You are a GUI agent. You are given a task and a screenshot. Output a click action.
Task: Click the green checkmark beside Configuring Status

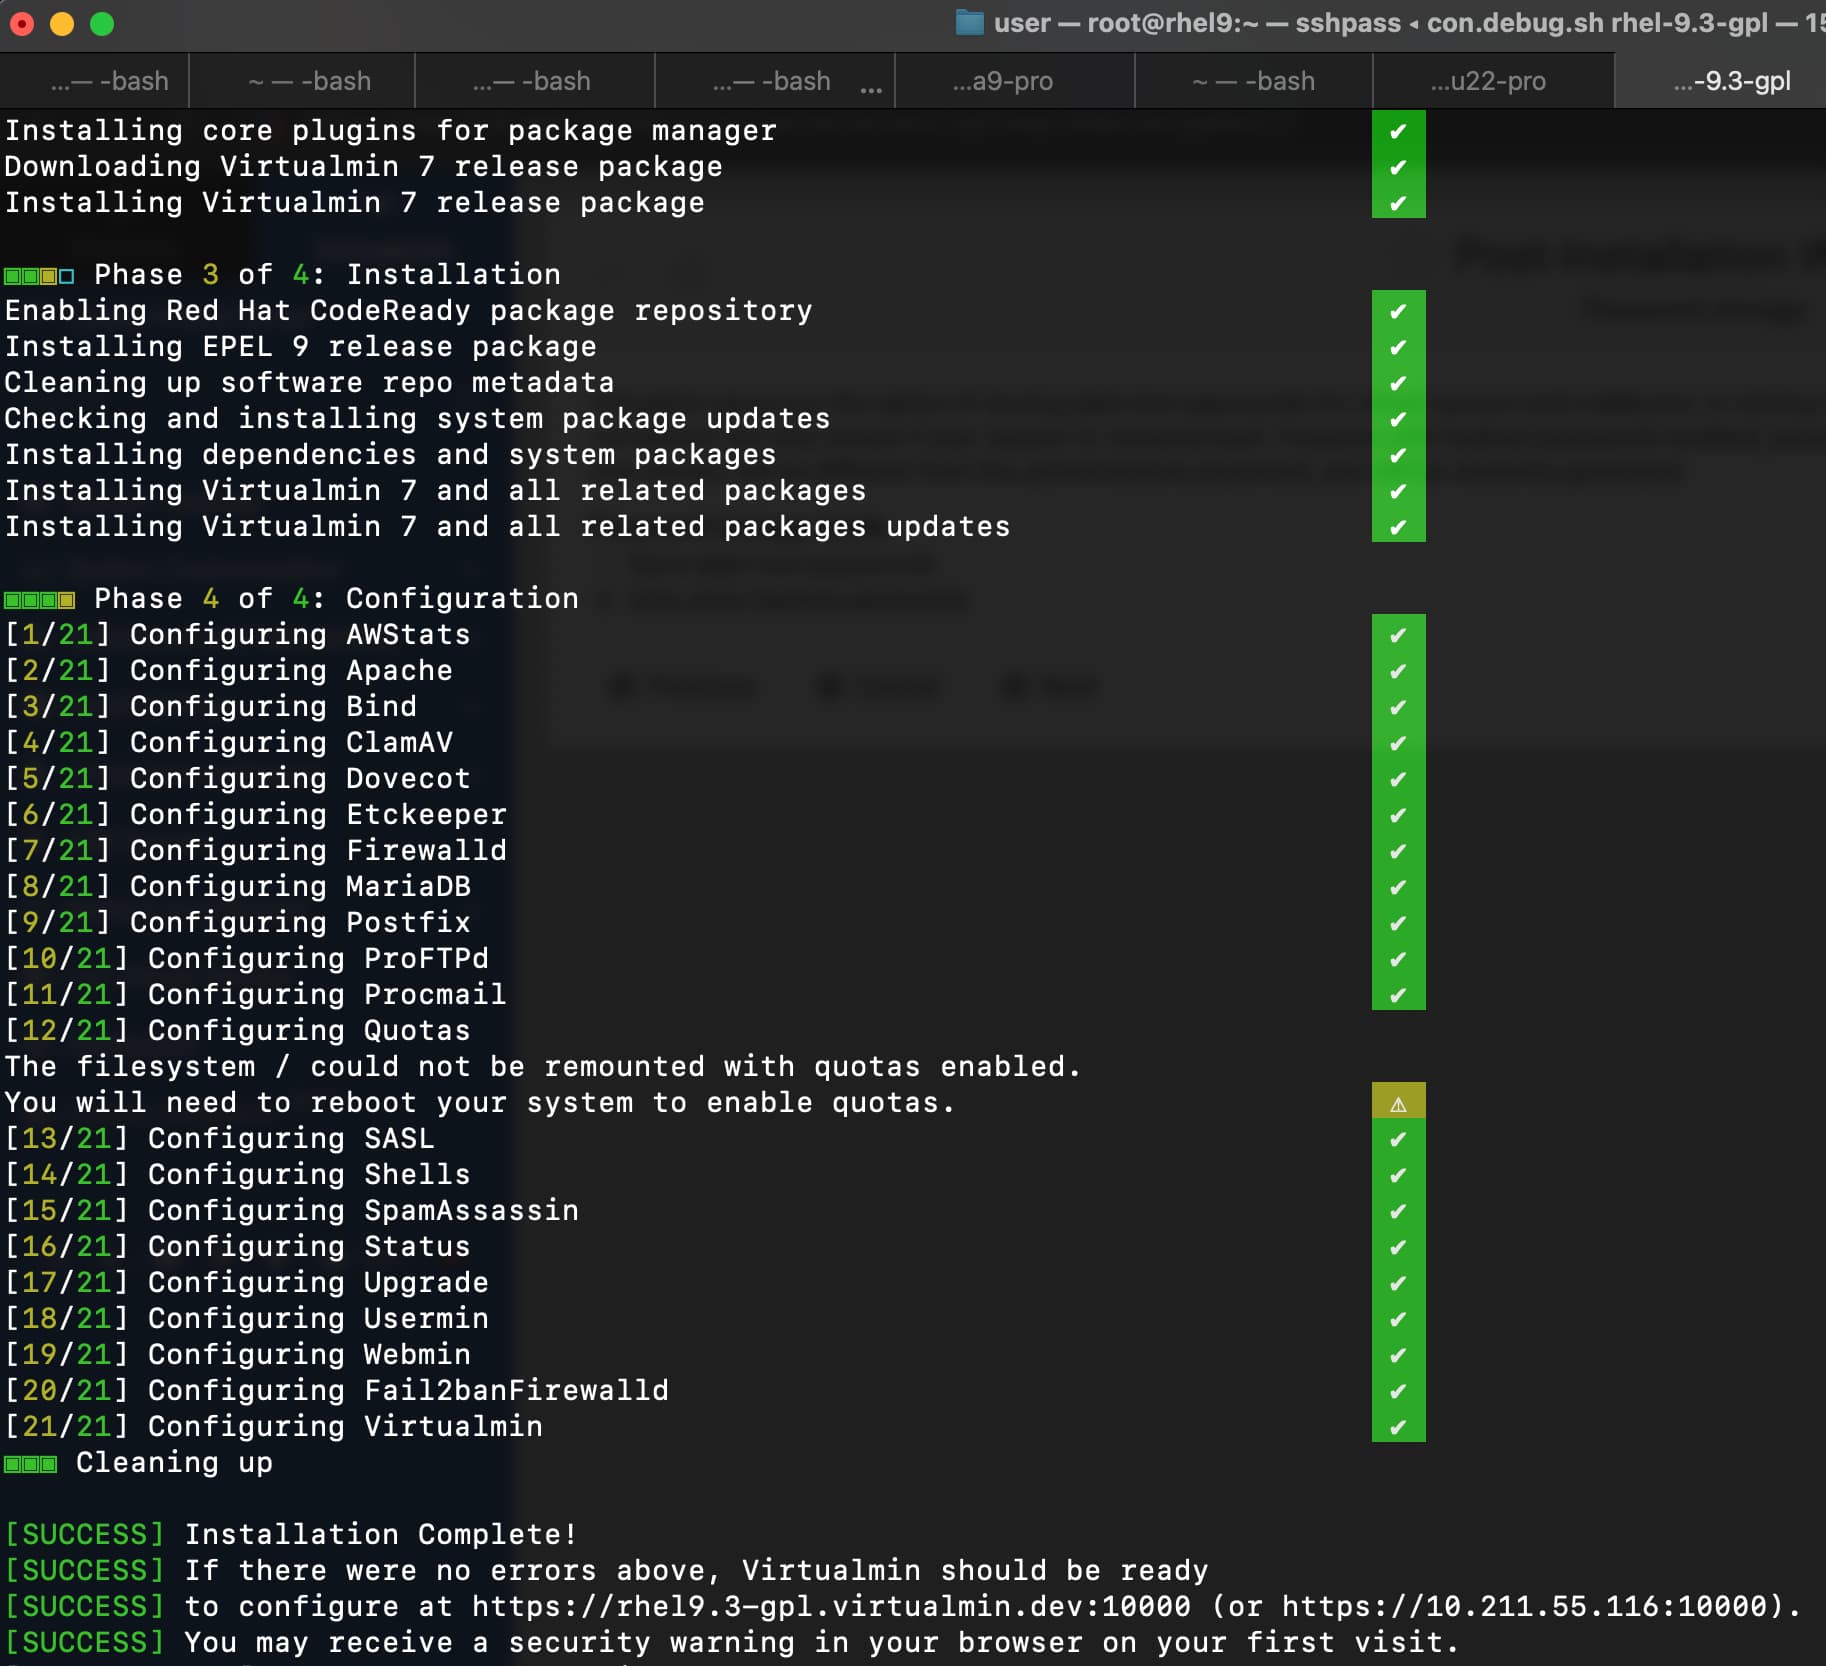tap(1398, 1246)
